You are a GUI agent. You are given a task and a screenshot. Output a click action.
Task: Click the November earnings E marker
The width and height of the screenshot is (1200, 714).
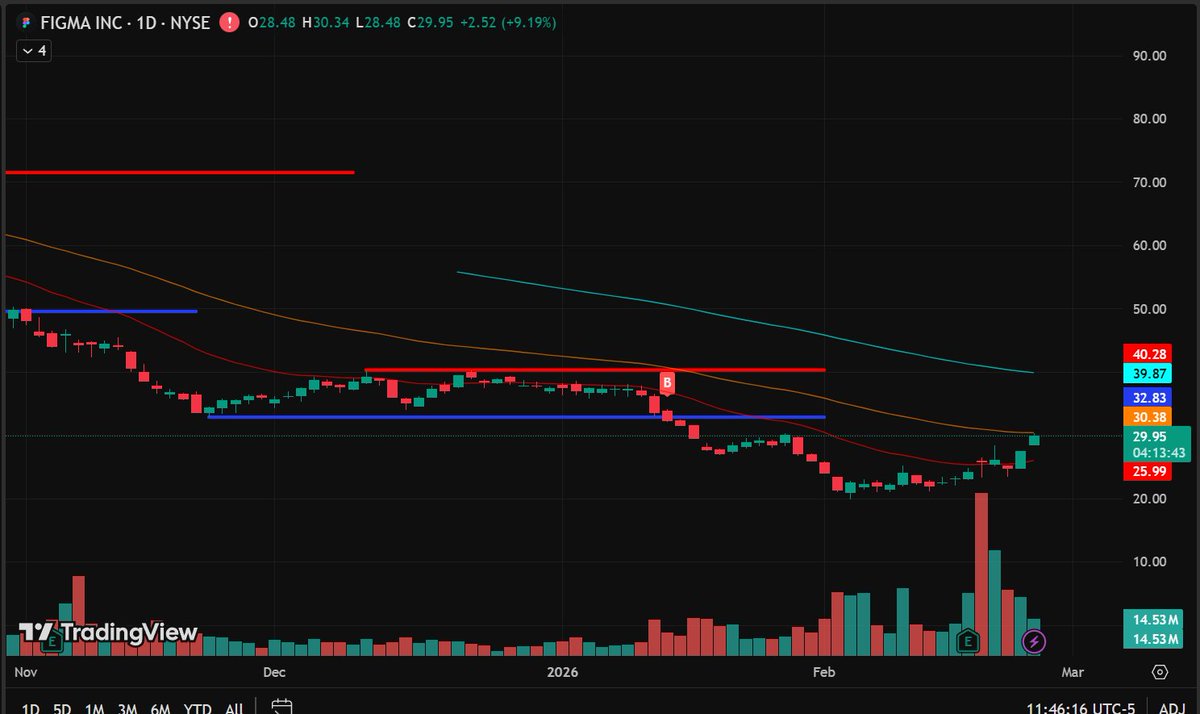tap(53, 641)
